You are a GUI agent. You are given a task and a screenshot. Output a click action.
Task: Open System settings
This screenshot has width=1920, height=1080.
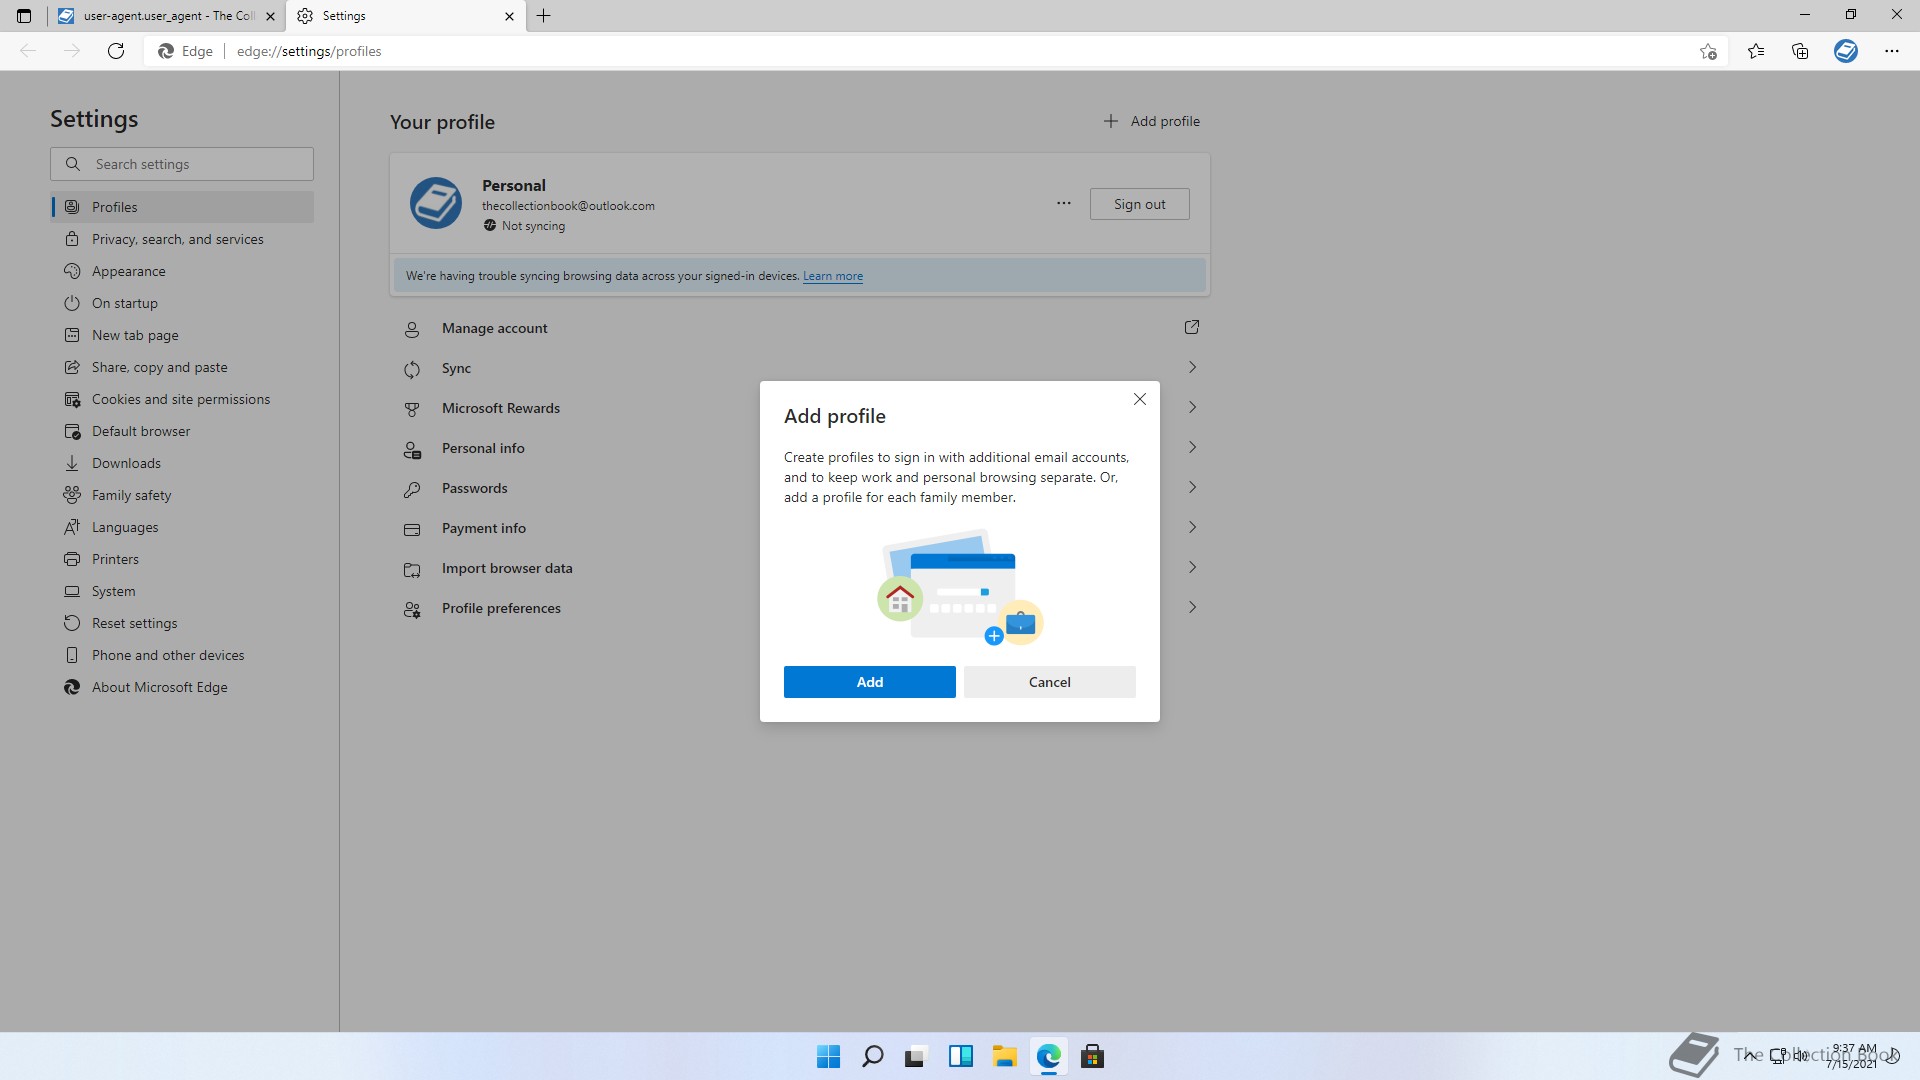[182, 591]
